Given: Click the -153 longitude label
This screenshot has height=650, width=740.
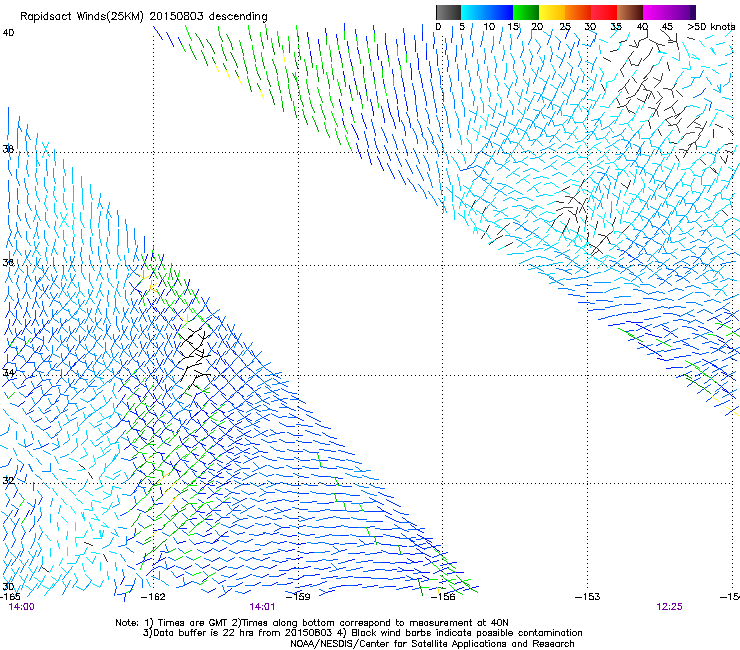Looking at the screenshot, I should [x=588, y=597].
